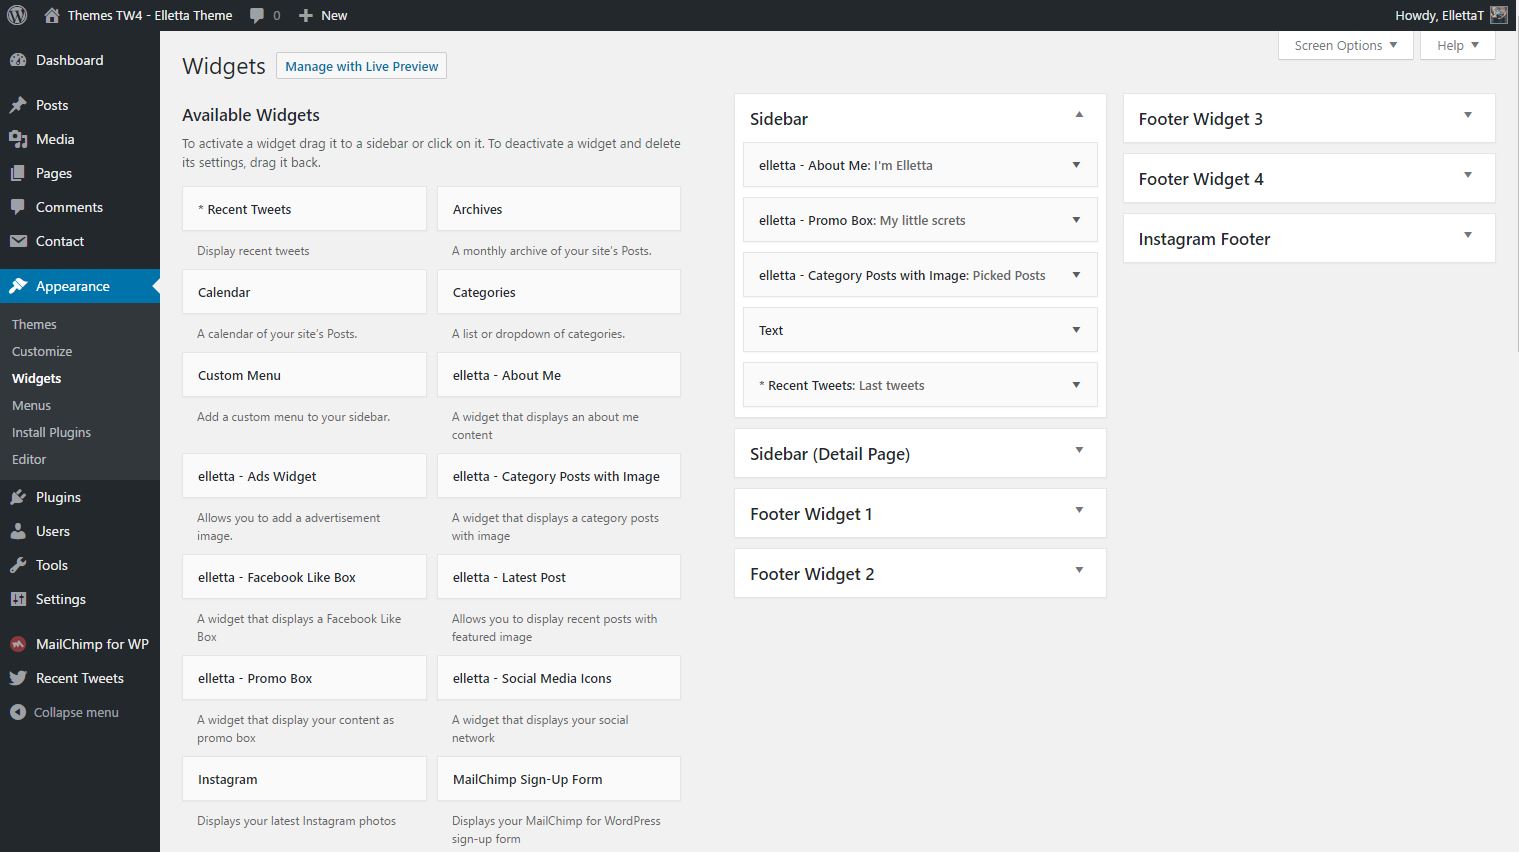Click the Dashboard gauge icon
Image resolution: width=1519 pixels, height=852 pixels.
(x=18, y=60)
